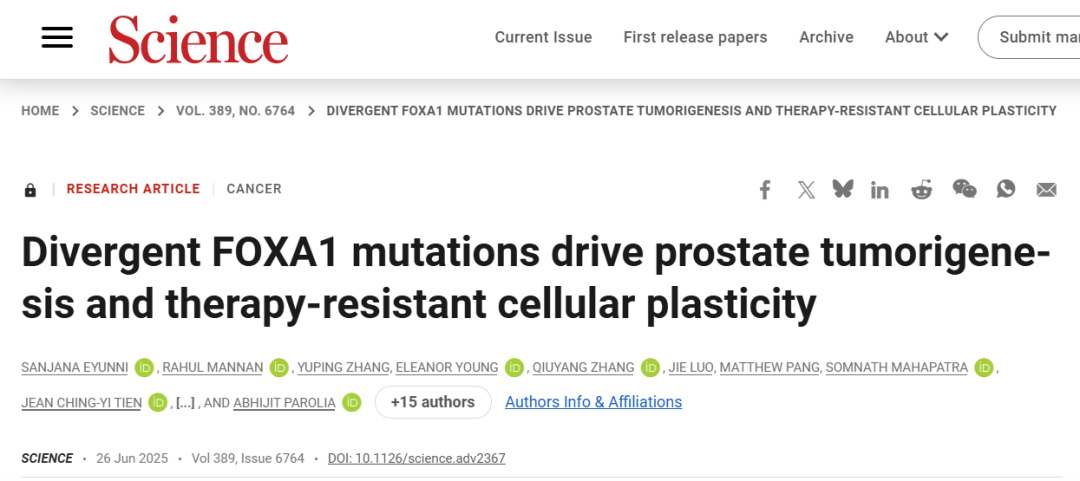1080x481 pixels.
Task: Expand the hidden authors ellipsis
Action: (x=185, y=403)
